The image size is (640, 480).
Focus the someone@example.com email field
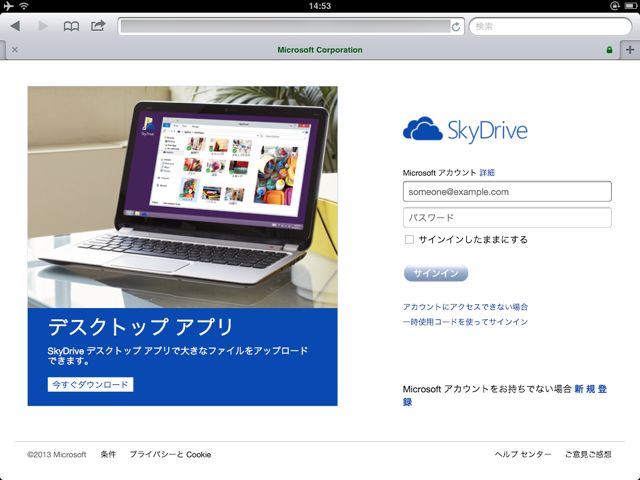coord(507,191)
